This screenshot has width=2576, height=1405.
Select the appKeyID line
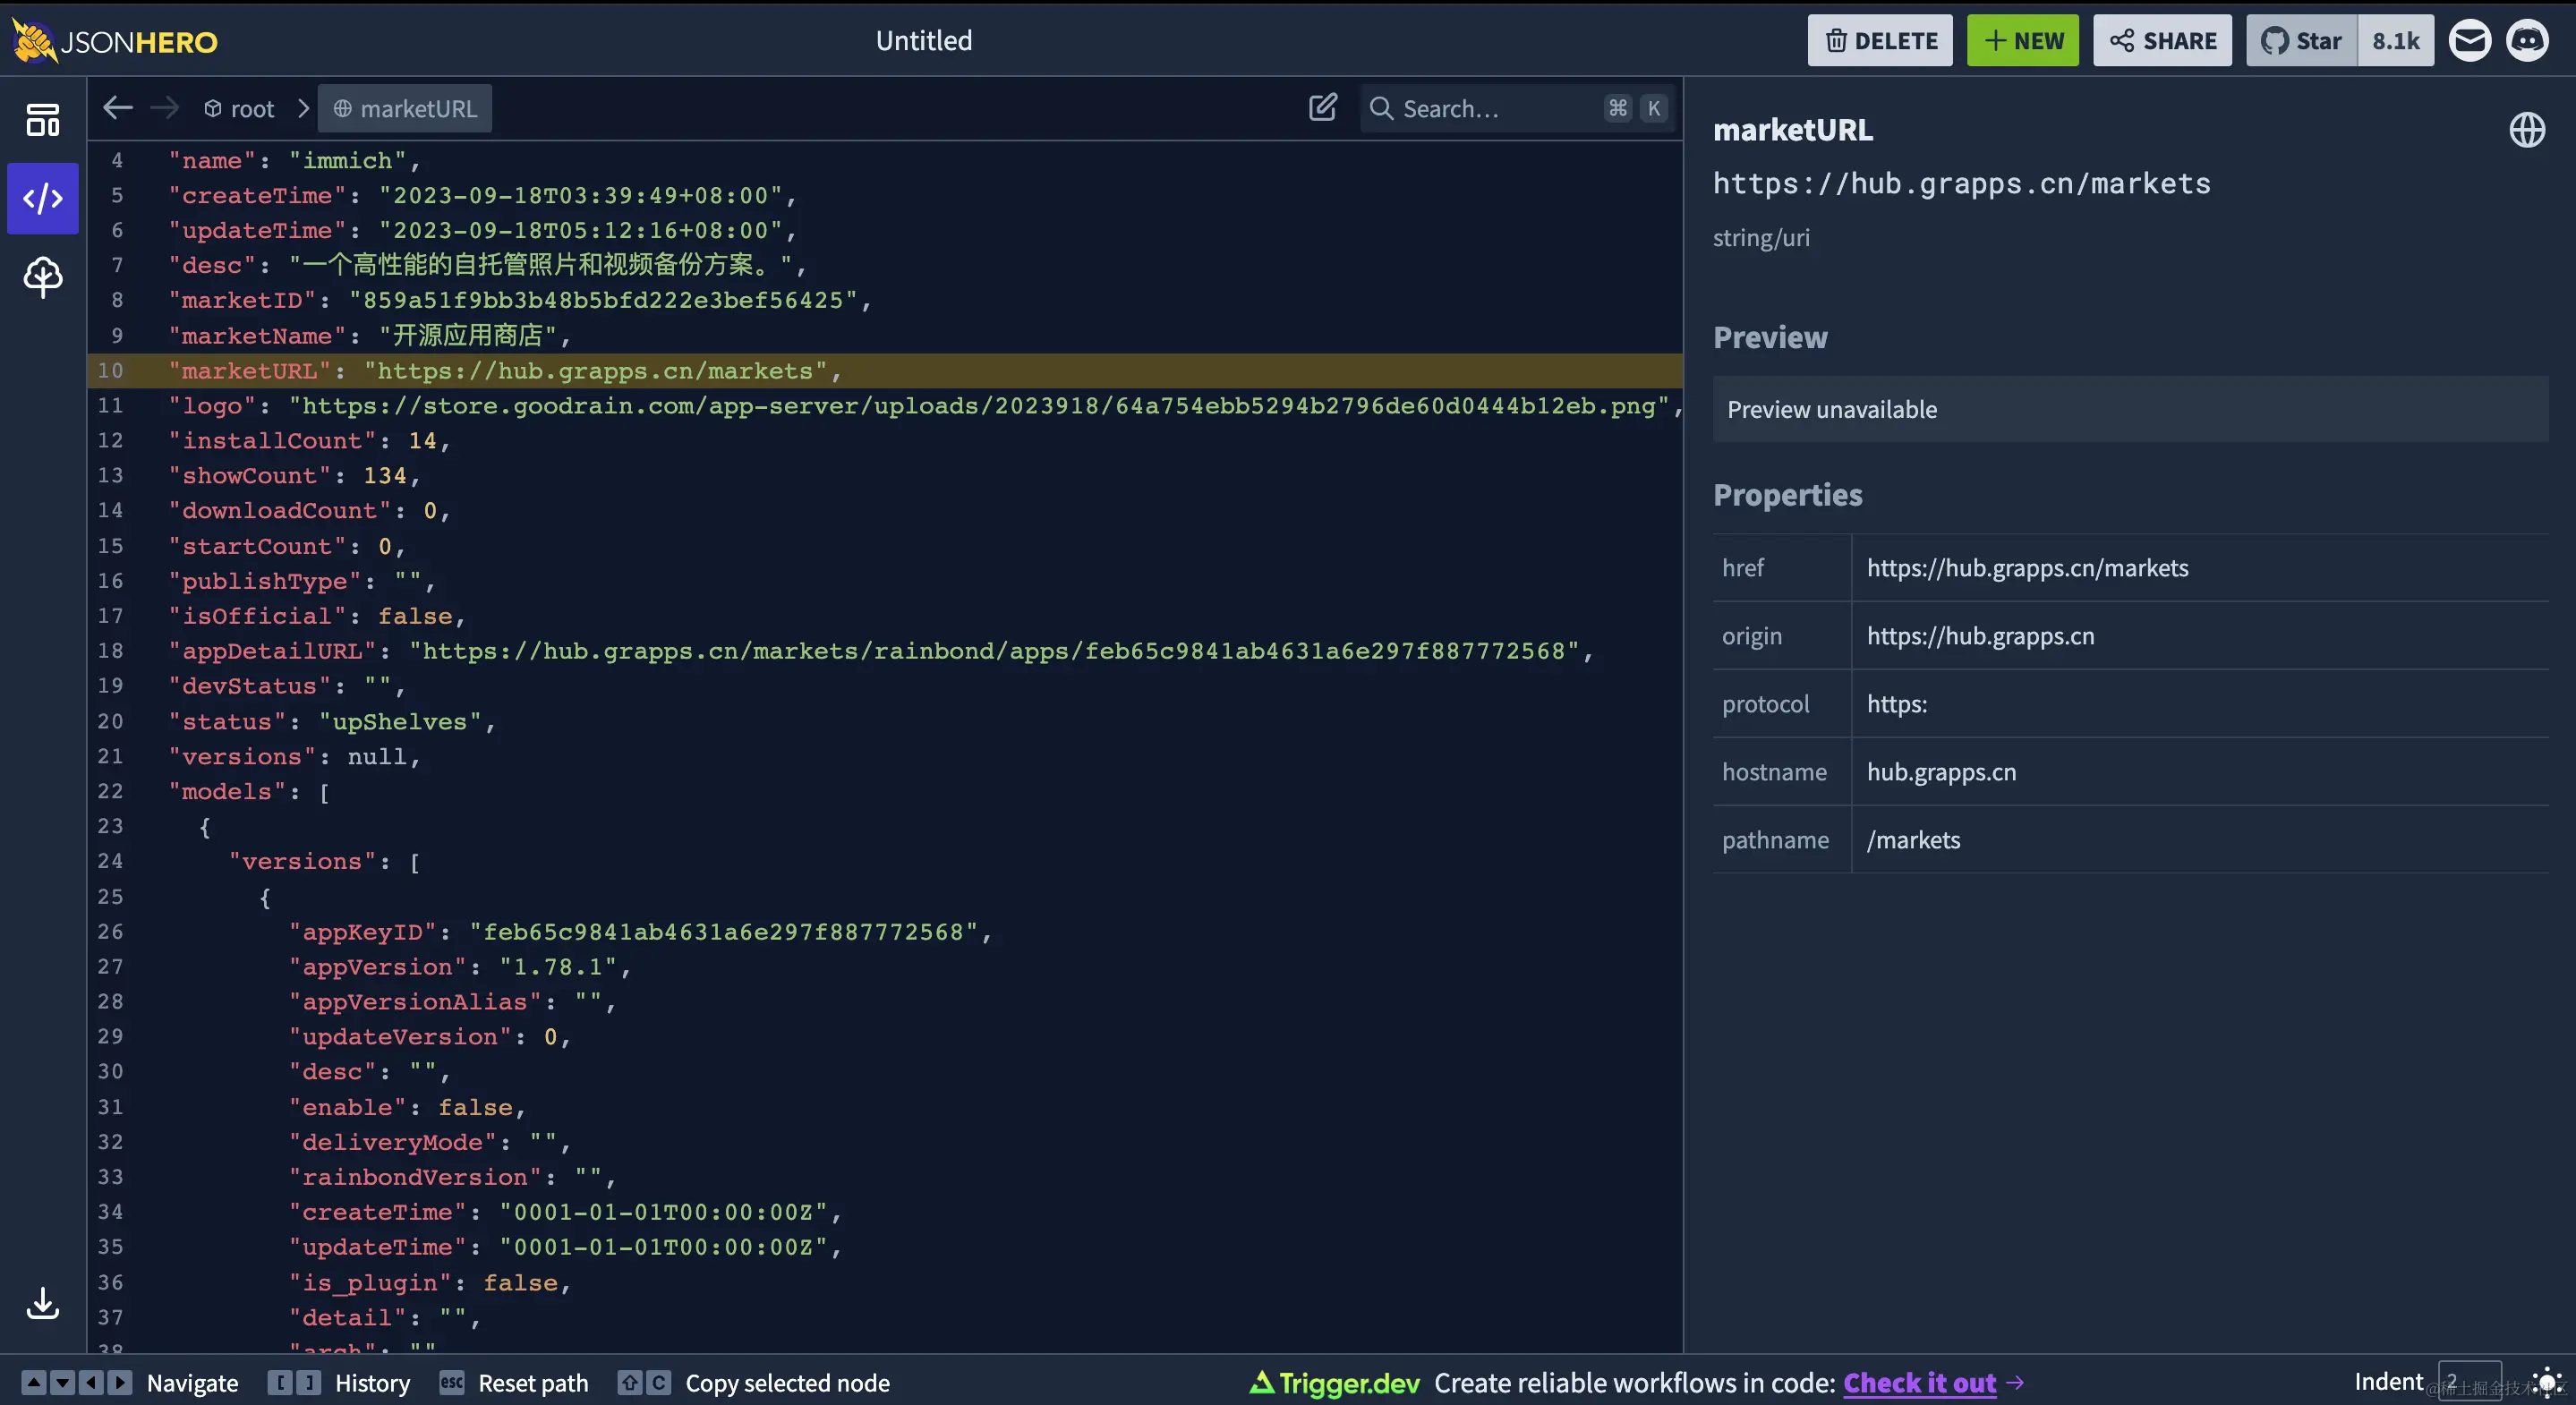[885, 932]
